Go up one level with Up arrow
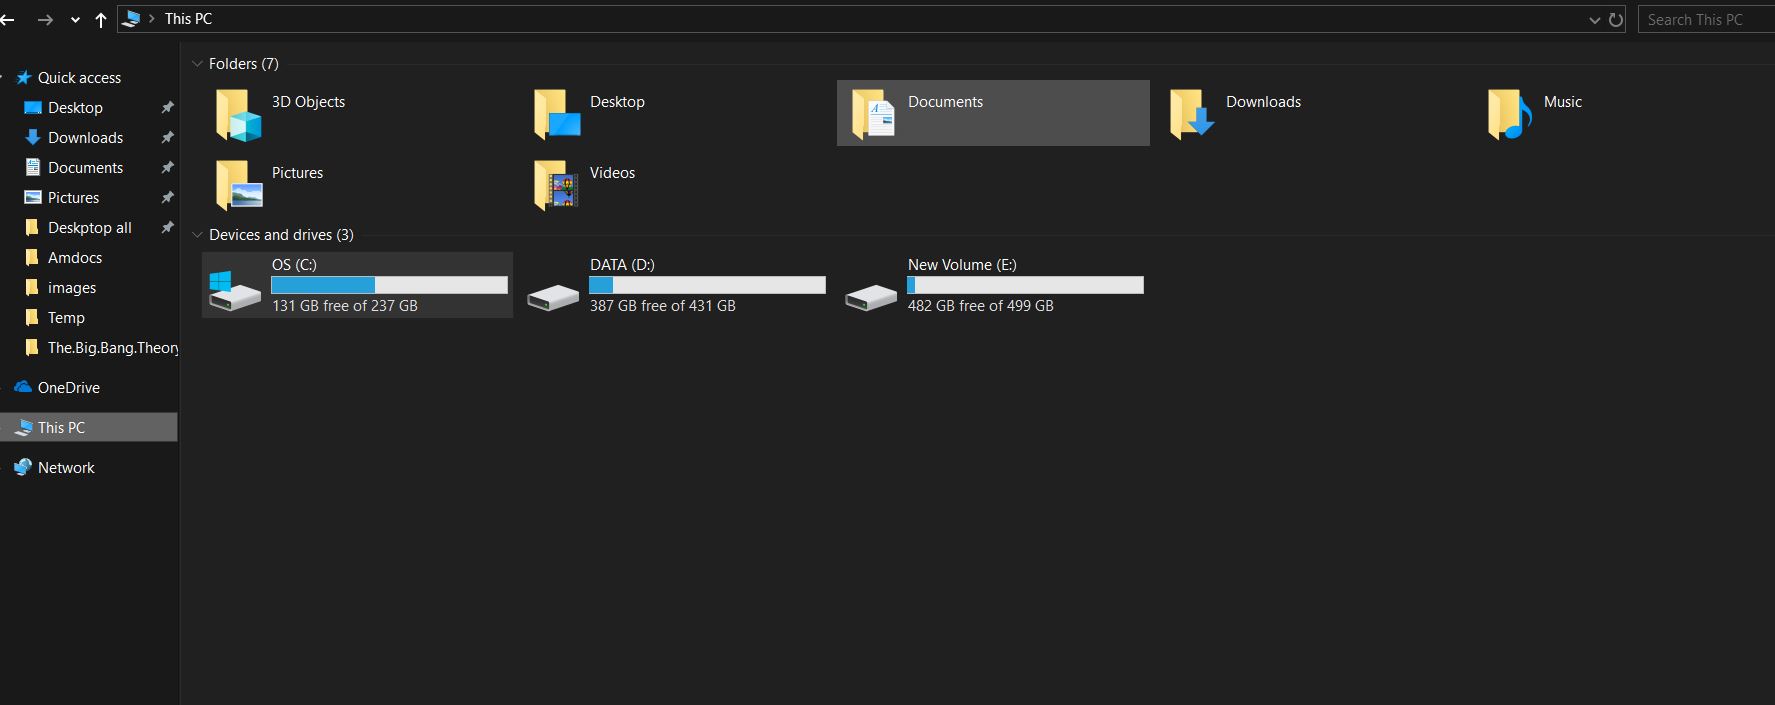 101,19
